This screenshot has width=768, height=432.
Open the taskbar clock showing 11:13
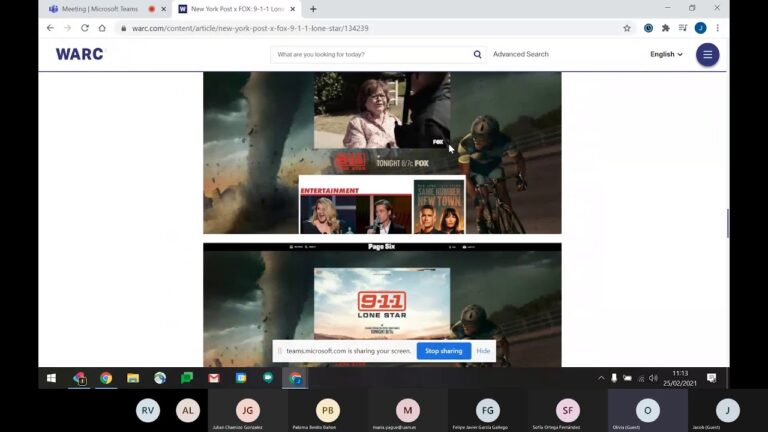tap(680, 378)
